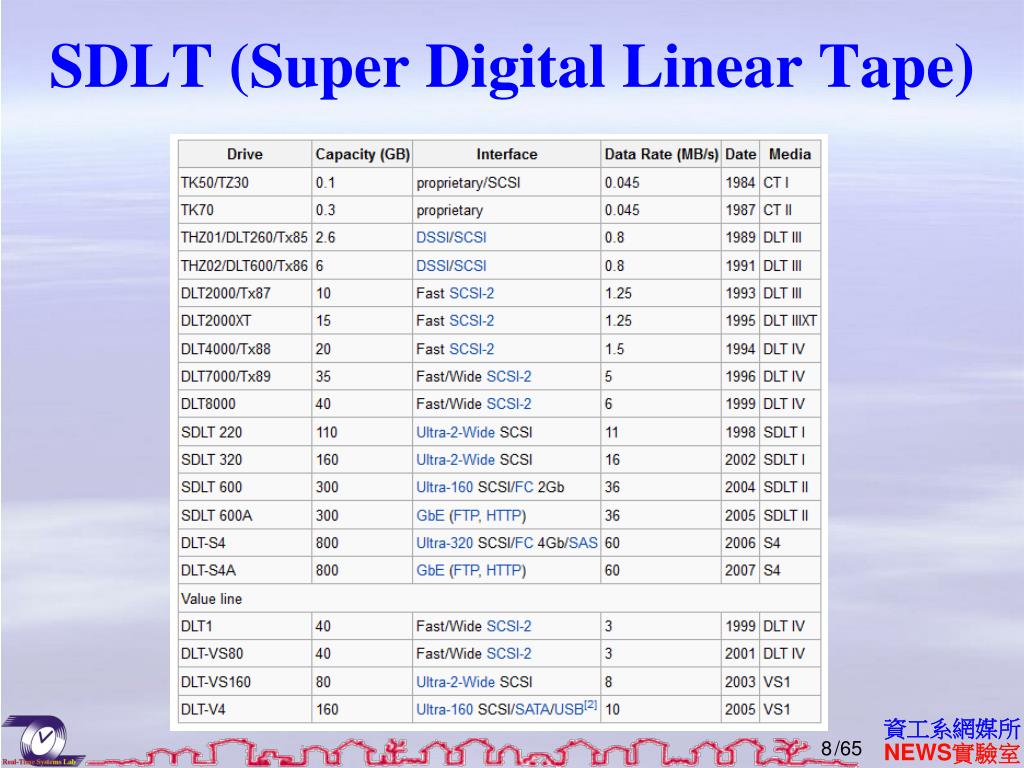Open SCSI-2 link in DLT2000/Tx87 row

point(472,293)
